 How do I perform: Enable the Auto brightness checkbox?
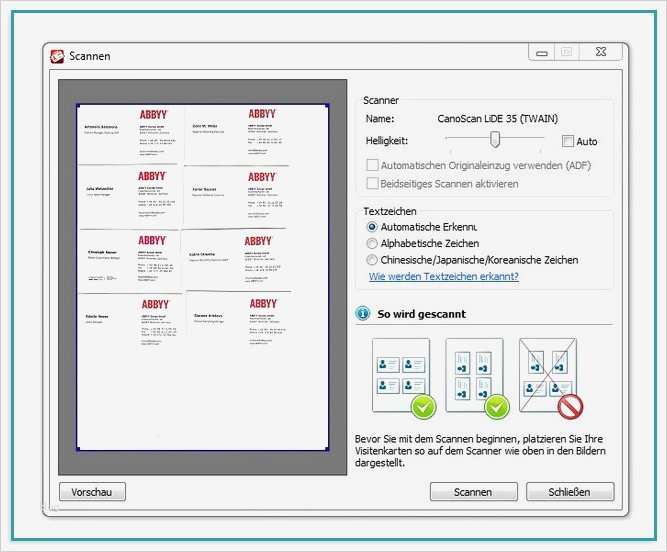pyautogui.click(x=567, y=141)
